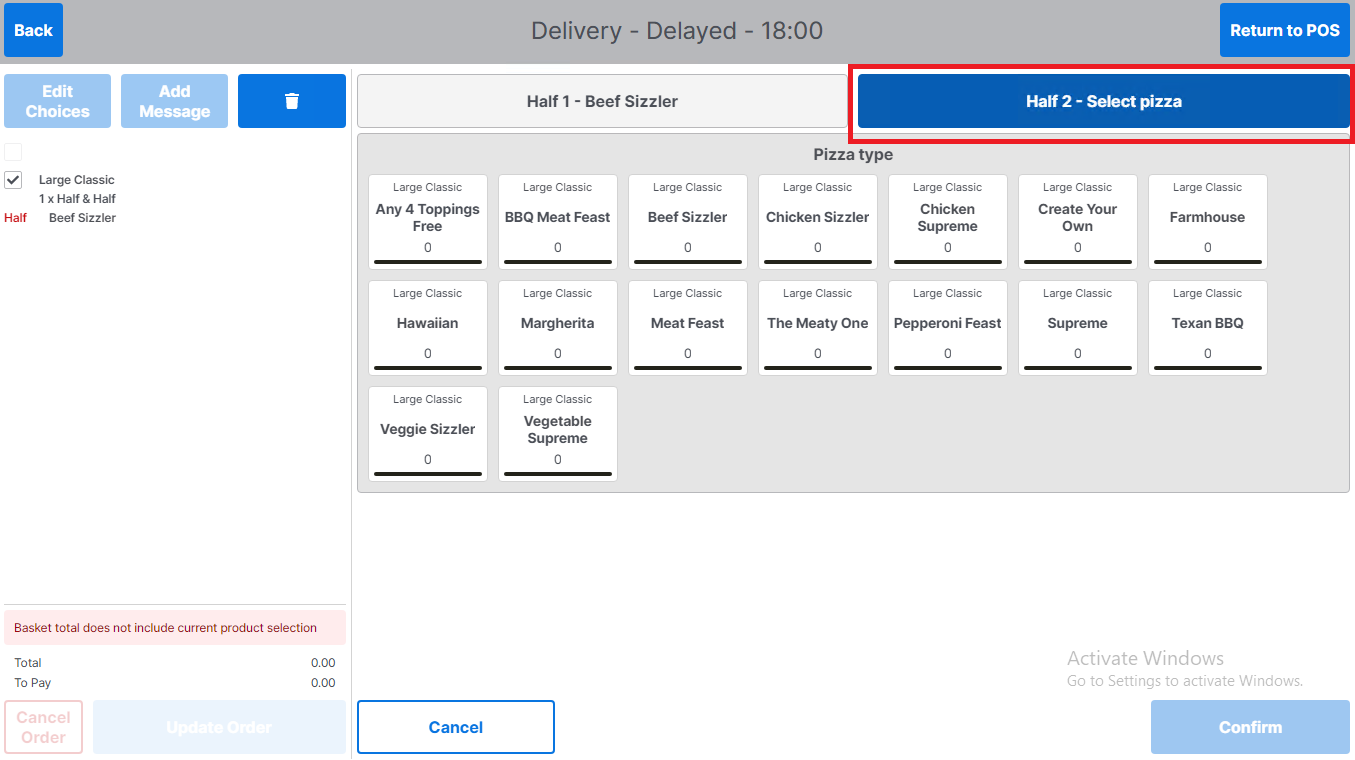Click the trash delete icon button

click(291, 101)
